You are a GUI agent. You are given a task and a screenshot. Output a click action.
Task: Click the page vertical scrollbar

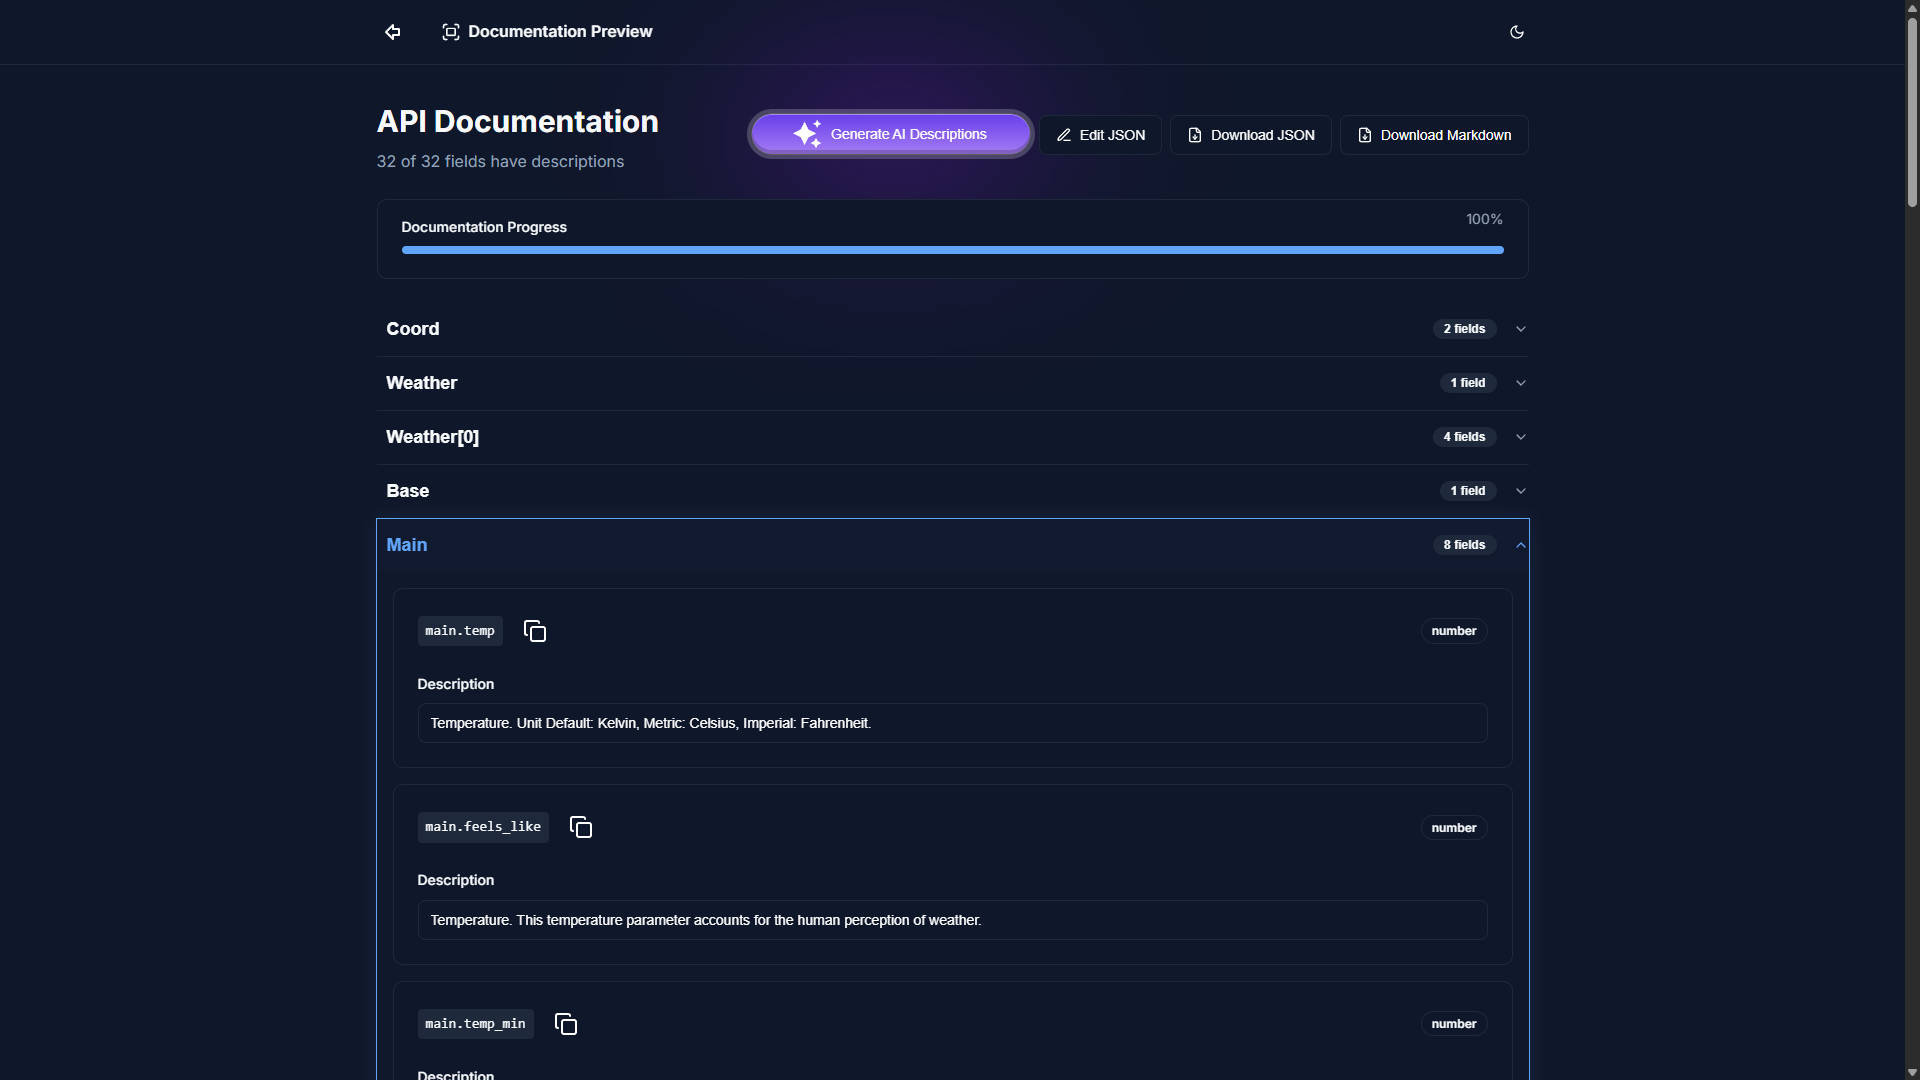pyautogui.click(x=1912, y=110)
